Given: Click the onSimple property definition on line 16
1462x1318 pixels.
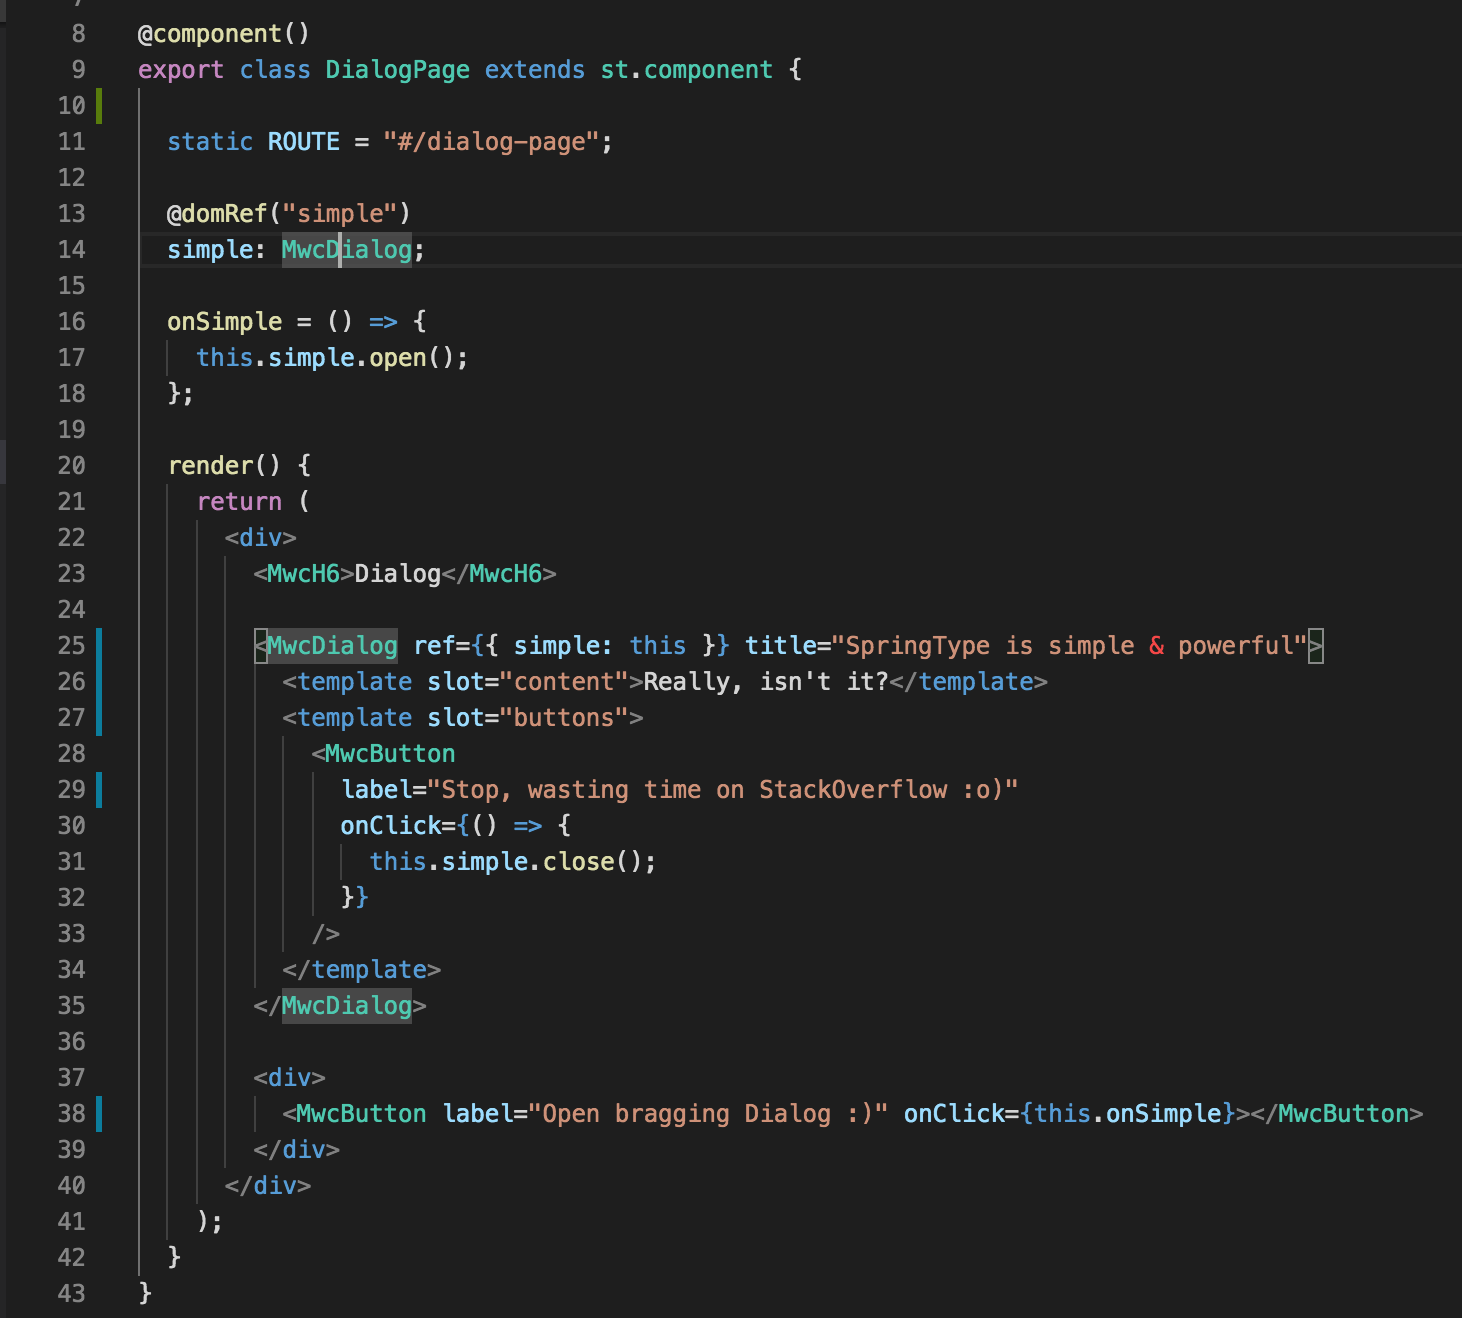Looking at the screenshot, I should [225, 322].
